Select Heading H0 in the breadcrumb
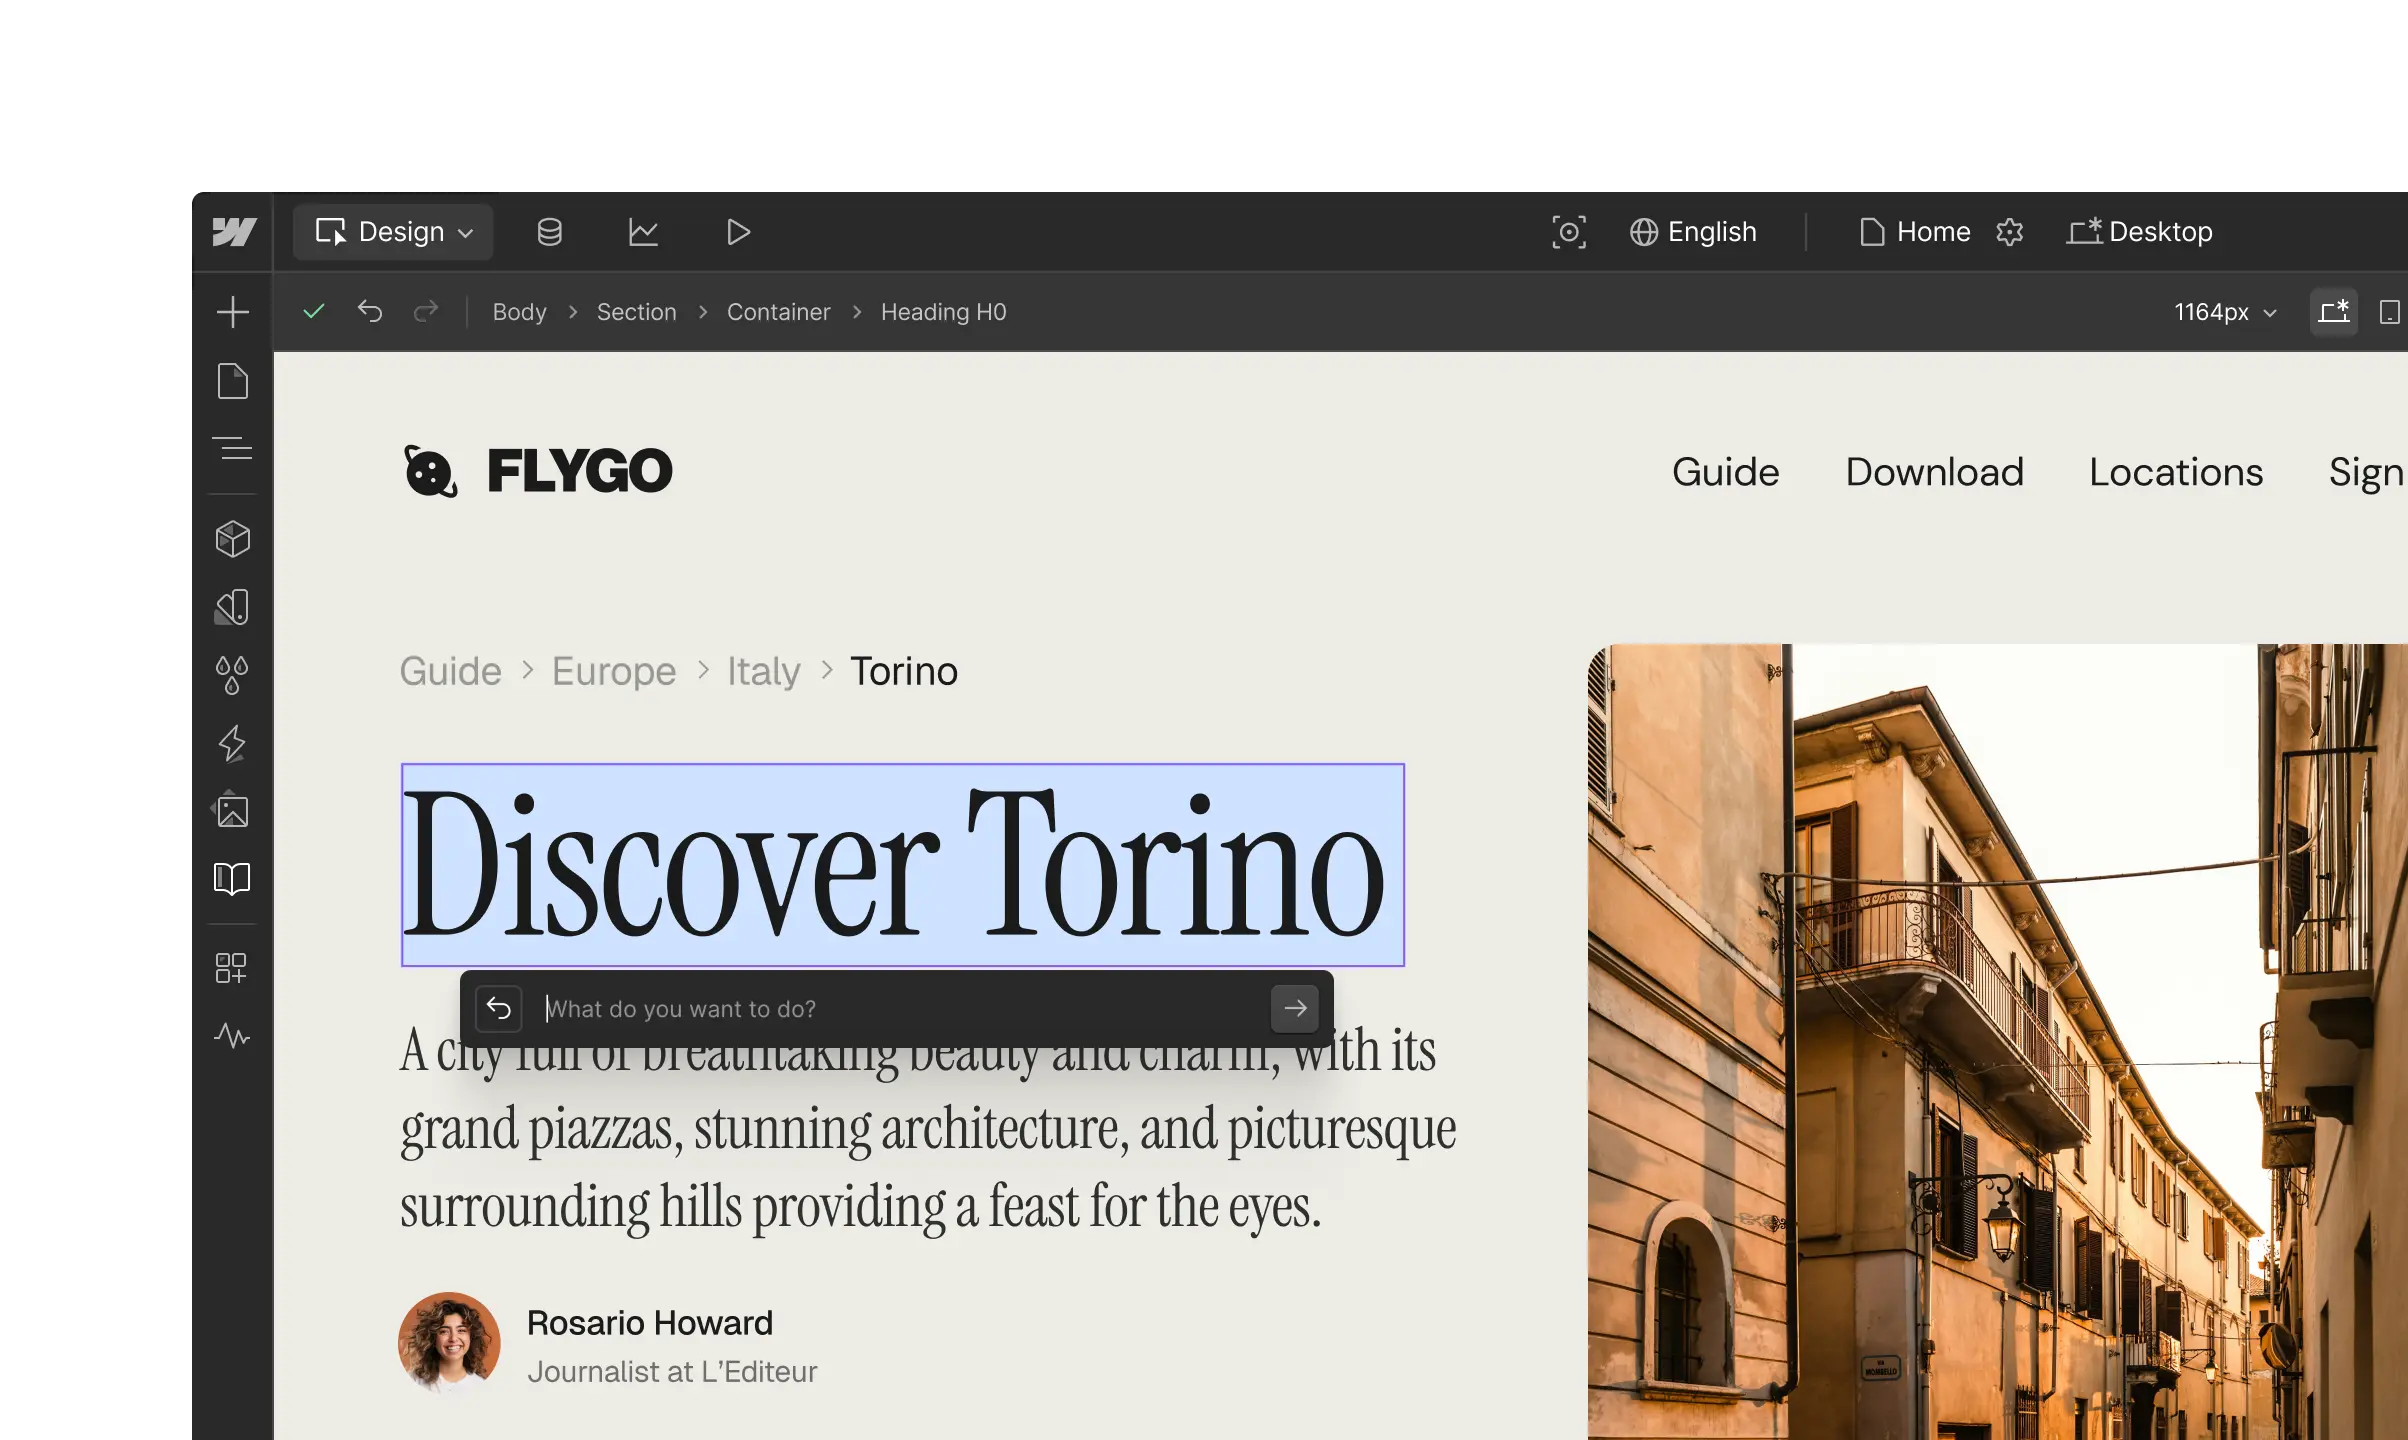This screenshot has width=2408, height=1440. 943,312
